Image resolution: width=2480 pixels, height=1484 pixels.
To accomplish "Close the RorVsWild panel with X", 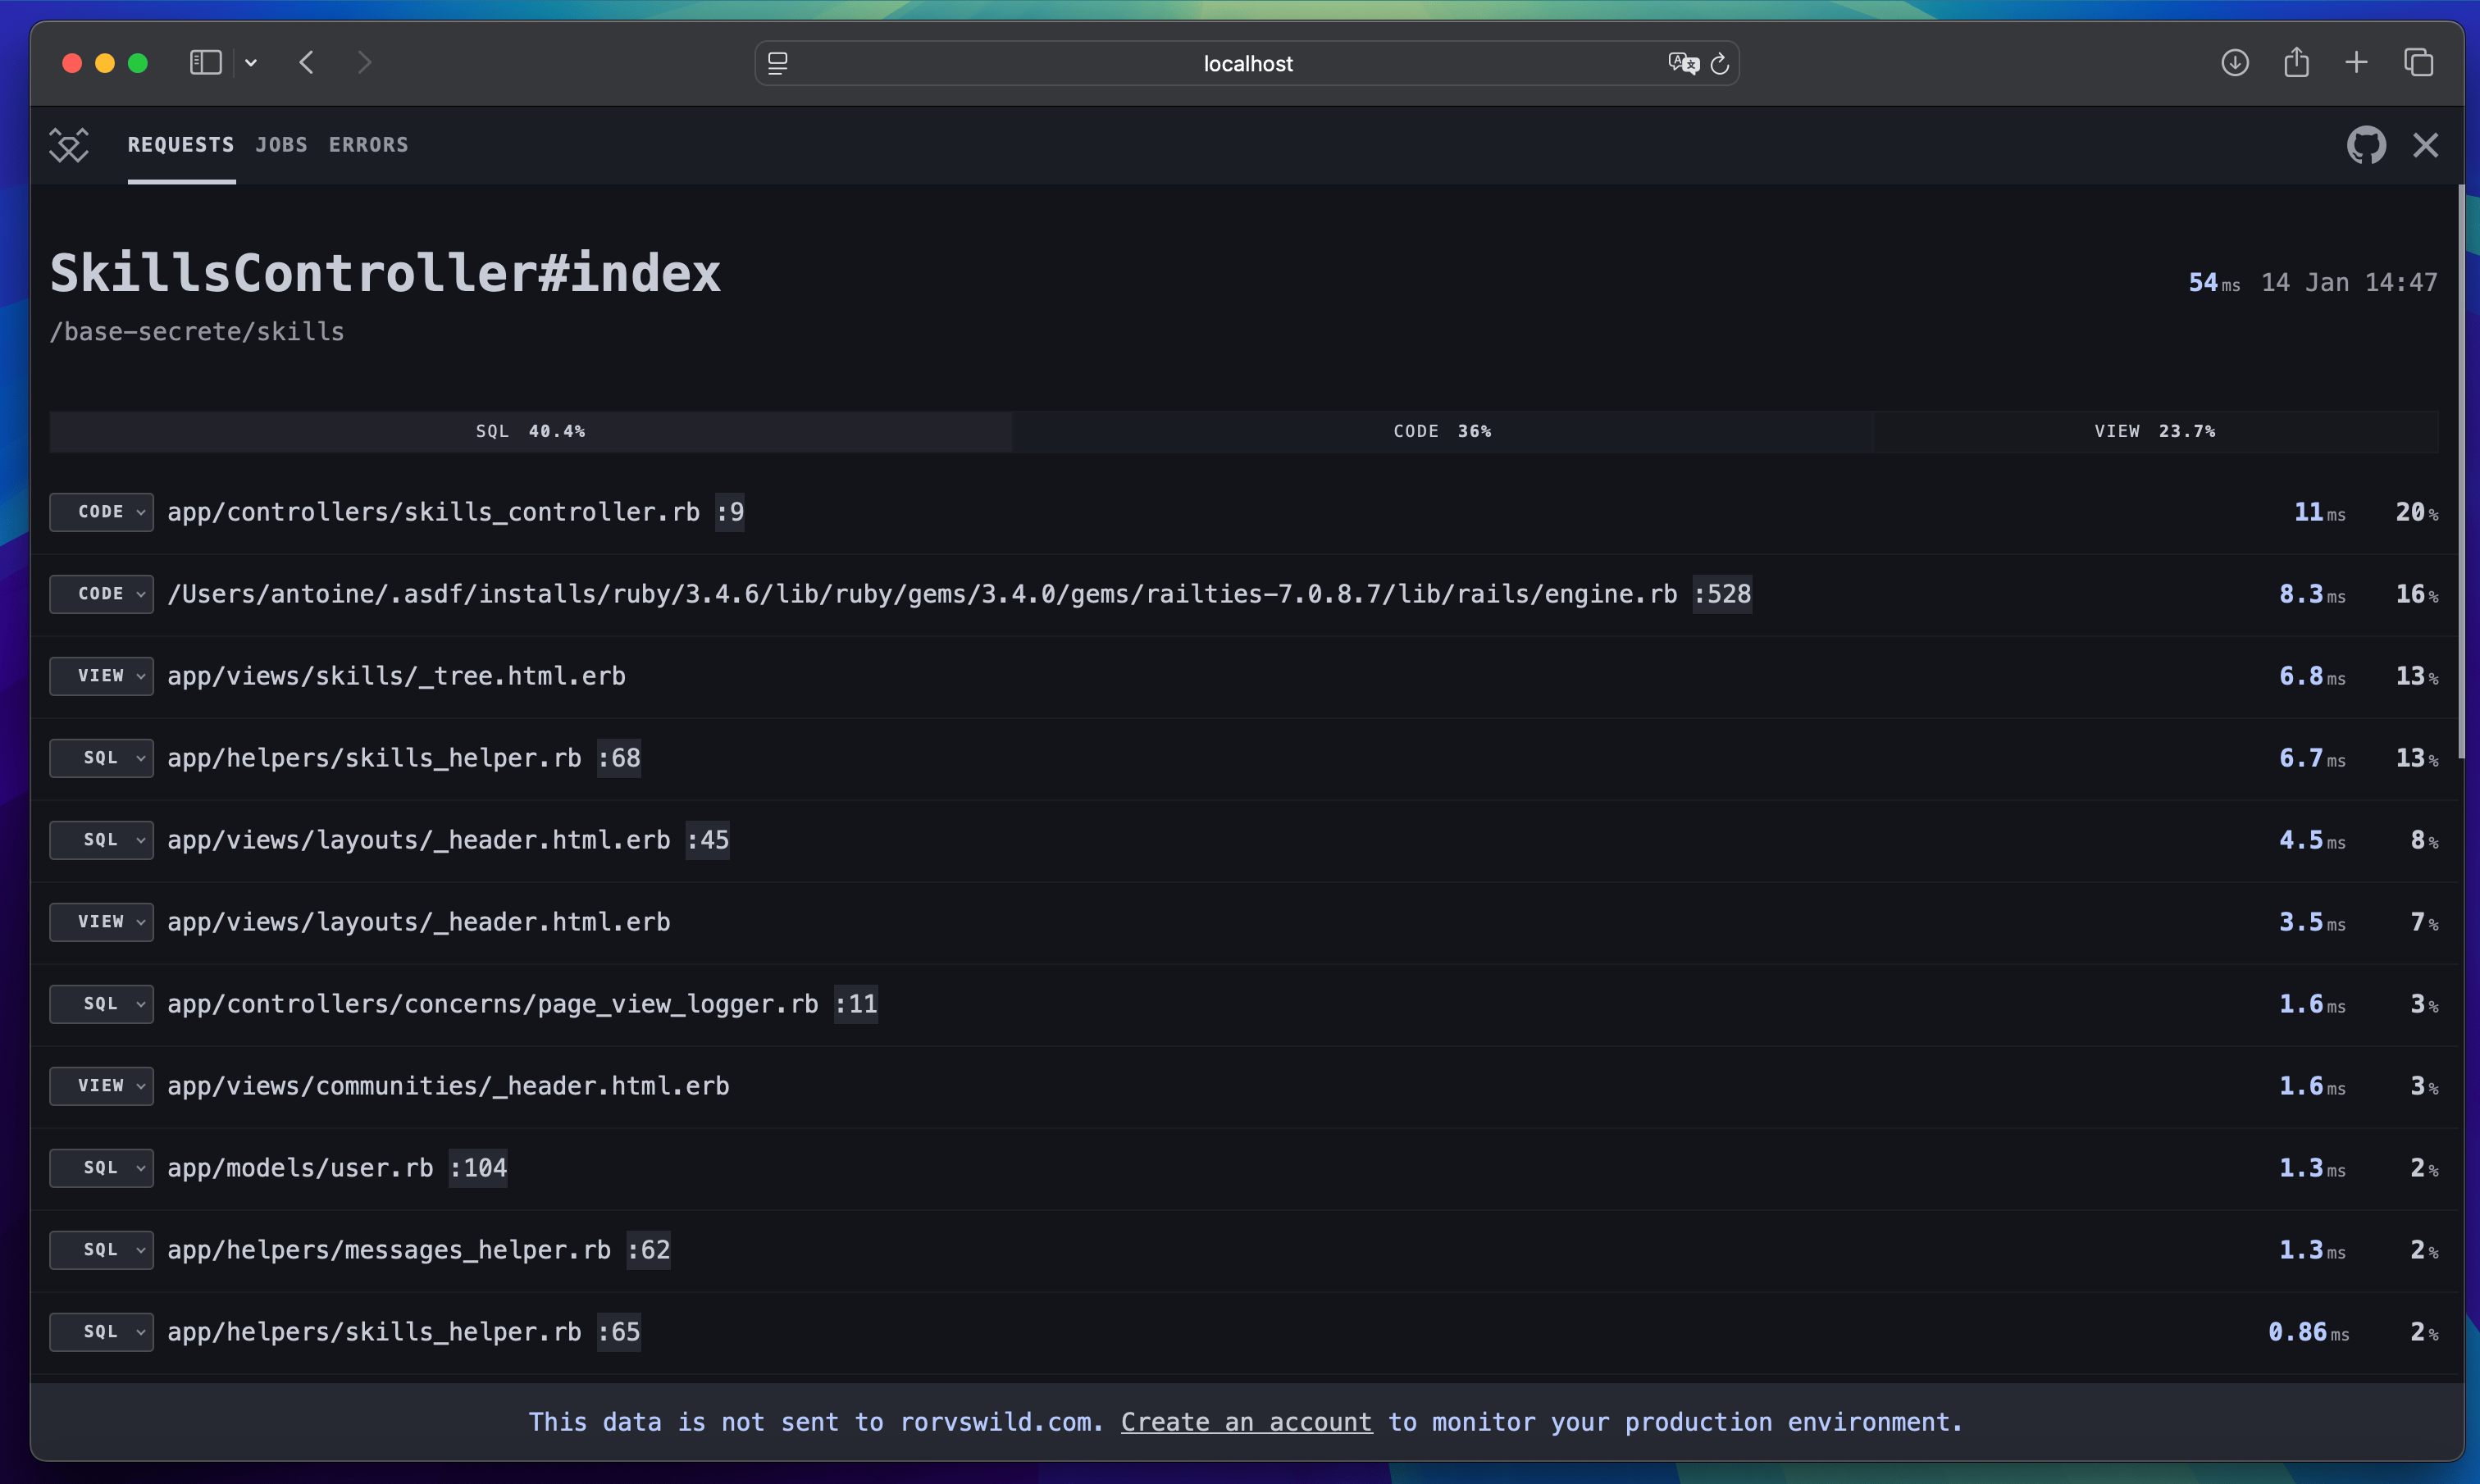I will [x=2426, y=145].
